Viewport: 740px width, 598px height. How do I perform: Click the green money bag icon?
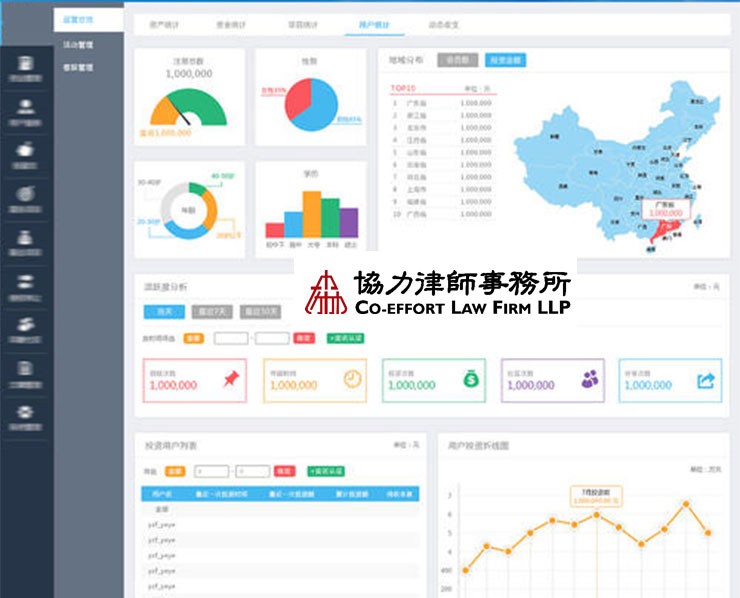click(470, 380)
